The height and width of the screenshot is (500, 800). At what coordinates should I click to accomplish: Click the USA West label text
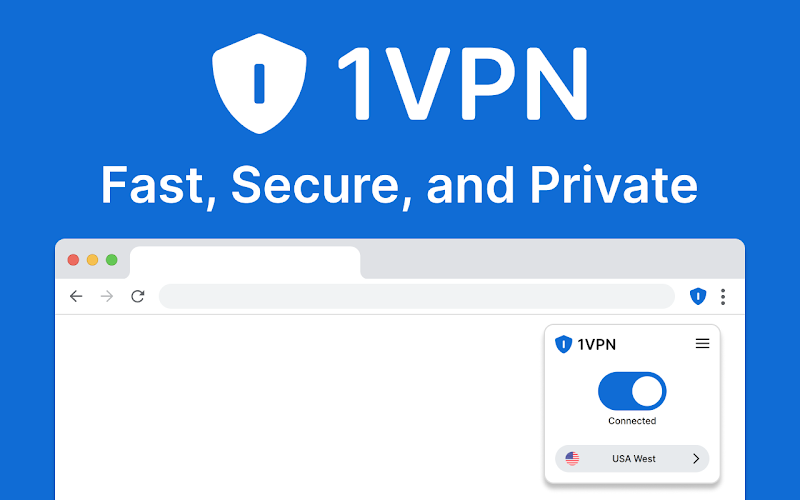click(634, 459)
